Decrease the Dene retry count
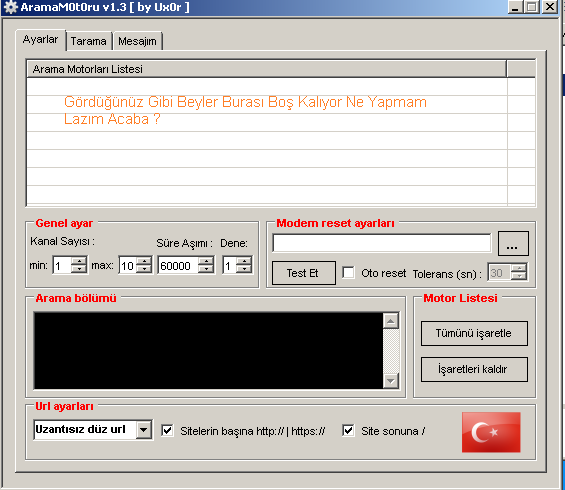Screen dimensions: 565x490 click(245, 269)
